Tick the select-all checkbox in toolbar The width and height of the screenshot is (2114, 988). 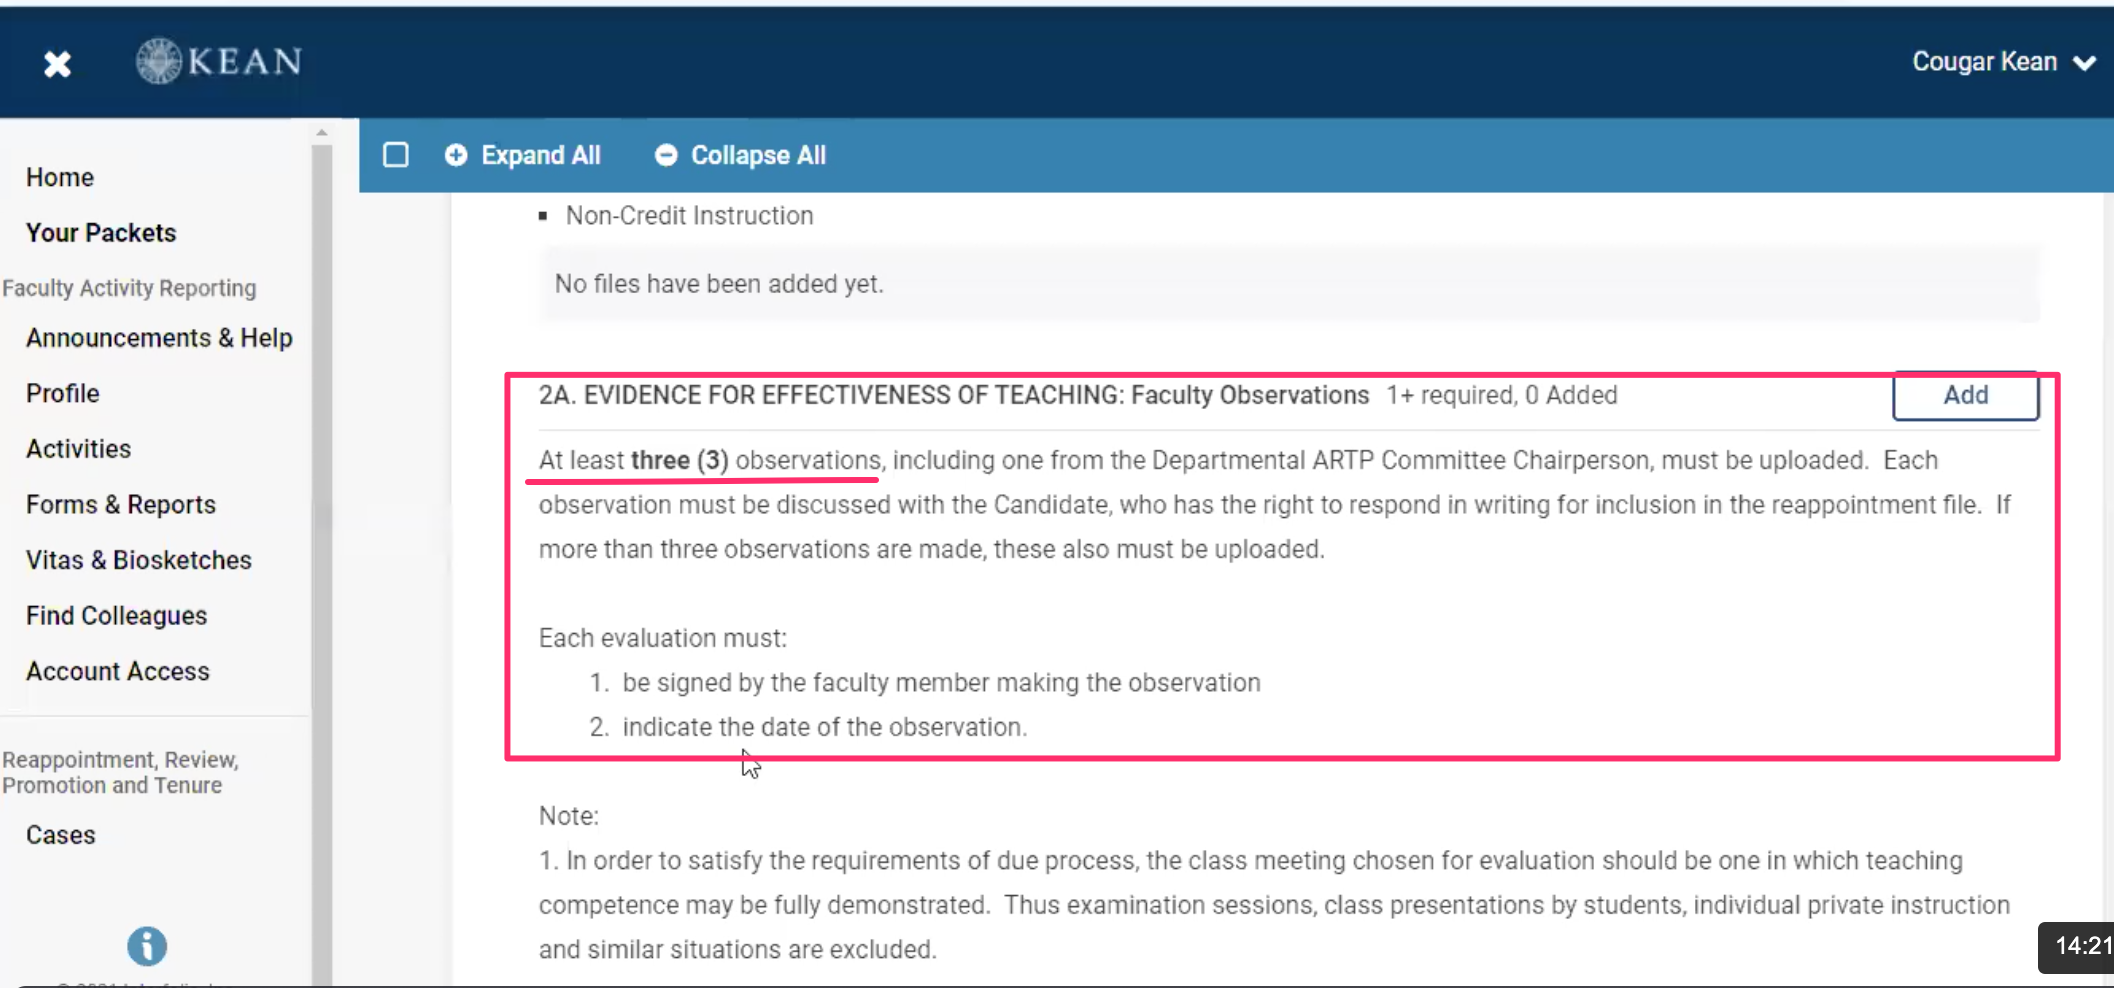coord(396,155)
